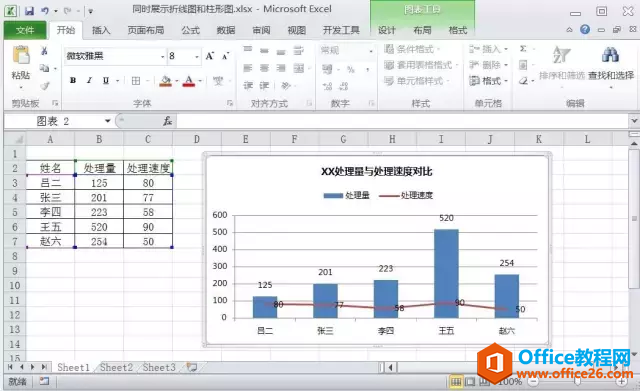Click the Clear eraser icon
Screen dimensions: 640x391
(523, 81)
